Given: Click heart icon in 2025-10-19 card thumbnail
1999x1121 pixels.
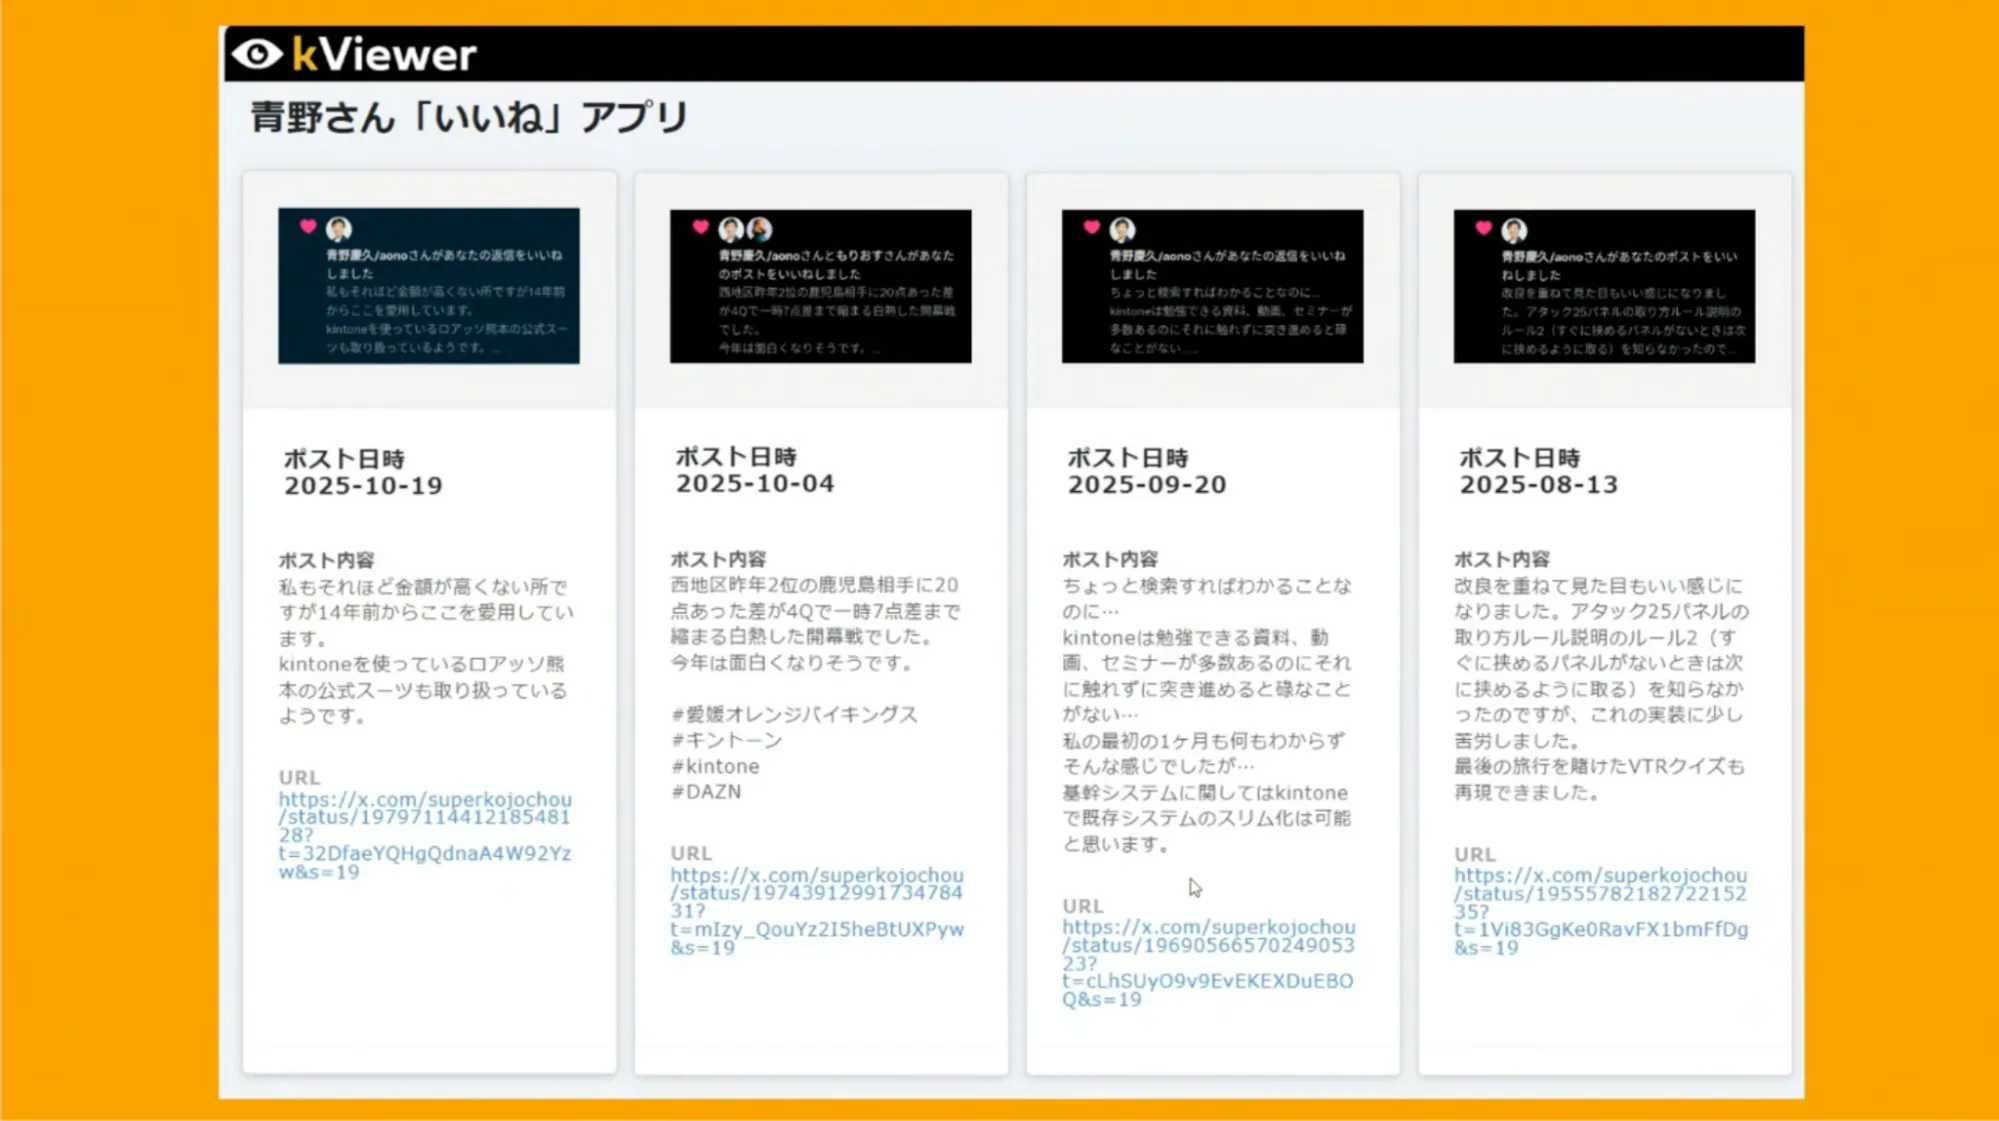Looking at the screenshot, I should [x=308, y=227].
